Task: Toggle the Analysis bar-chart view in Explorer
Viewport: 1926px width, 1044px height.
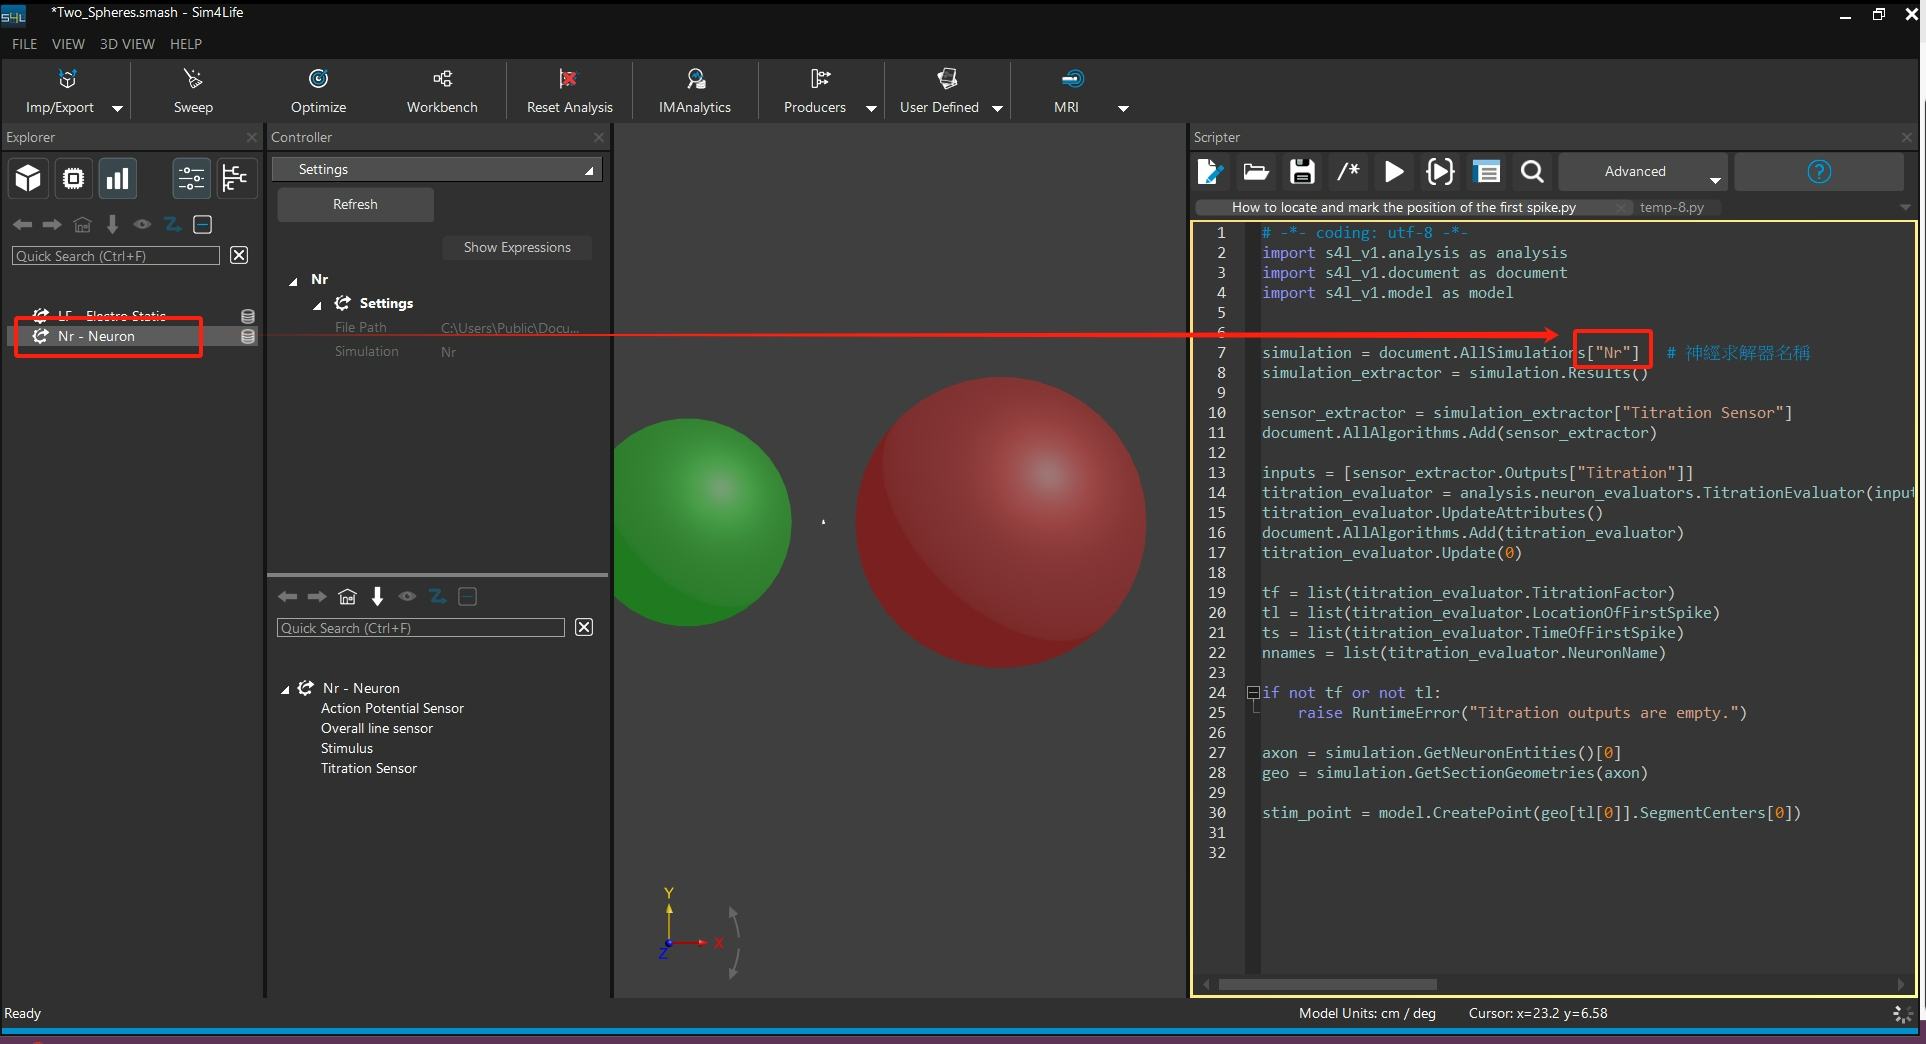Action: click(118, 179)
